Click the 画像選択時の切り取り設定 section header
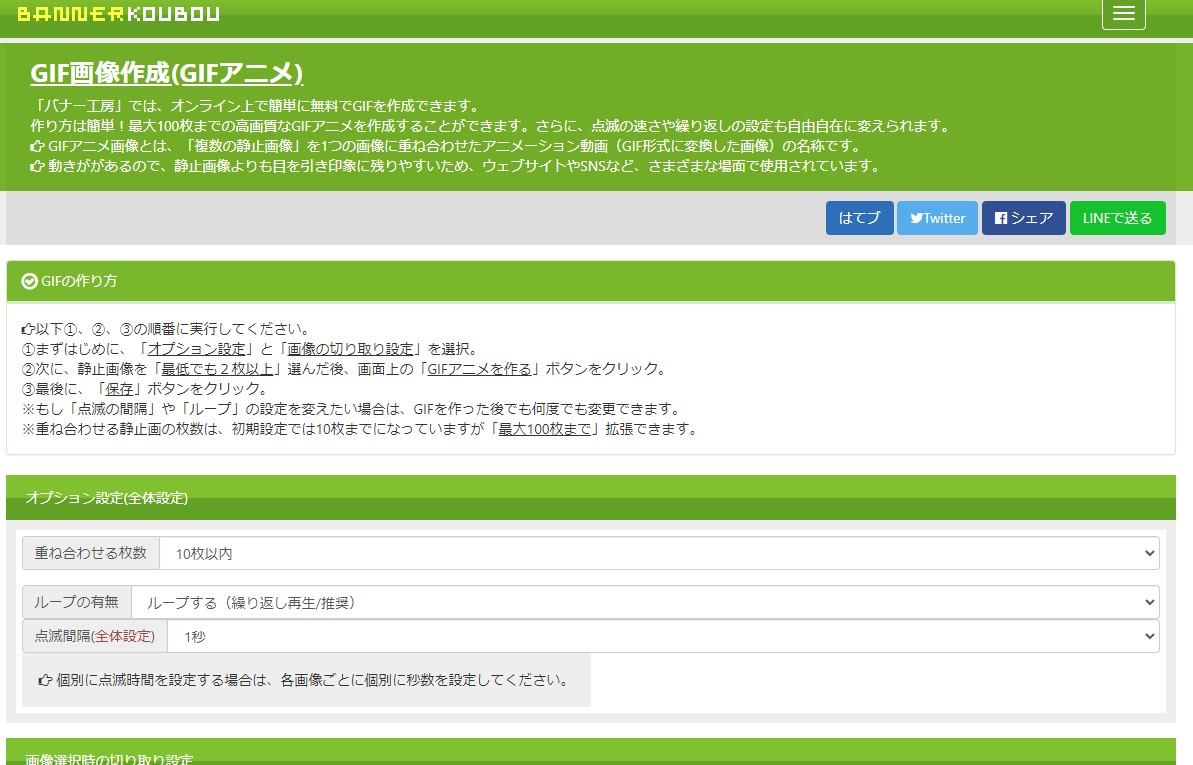The height and width of the screenshot is (765, 1193). tap(109, 759)
